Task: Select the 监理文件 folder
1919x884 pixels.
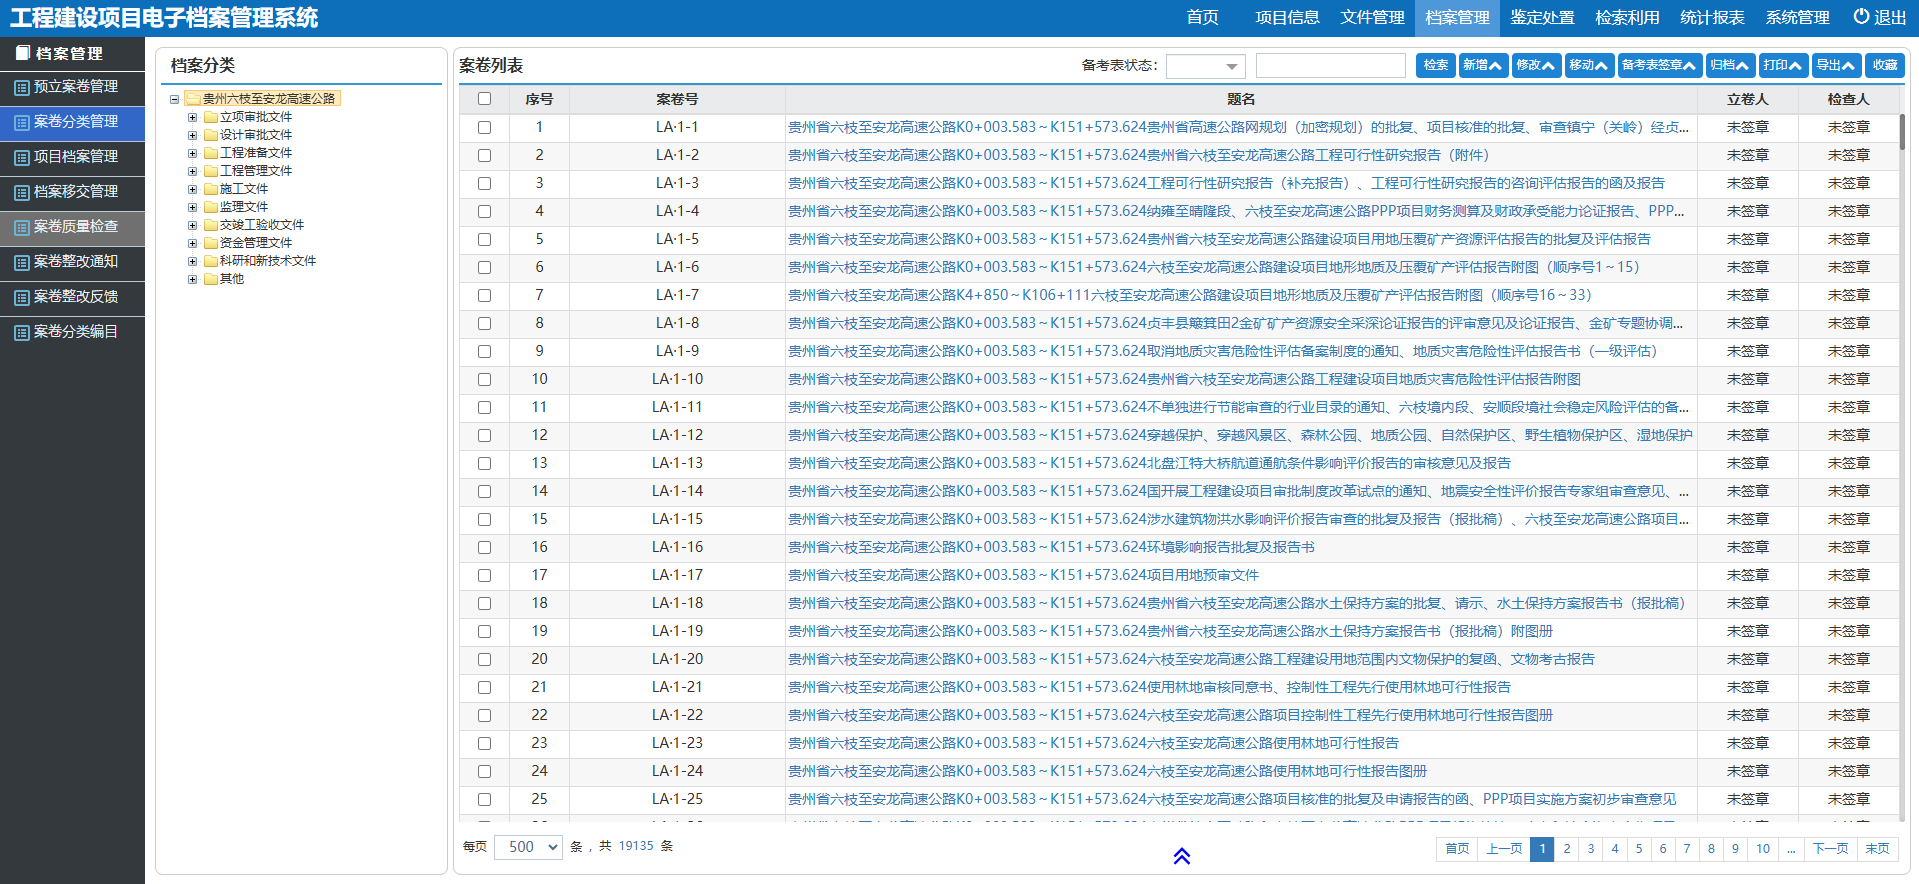Action: tap(244, 207)
